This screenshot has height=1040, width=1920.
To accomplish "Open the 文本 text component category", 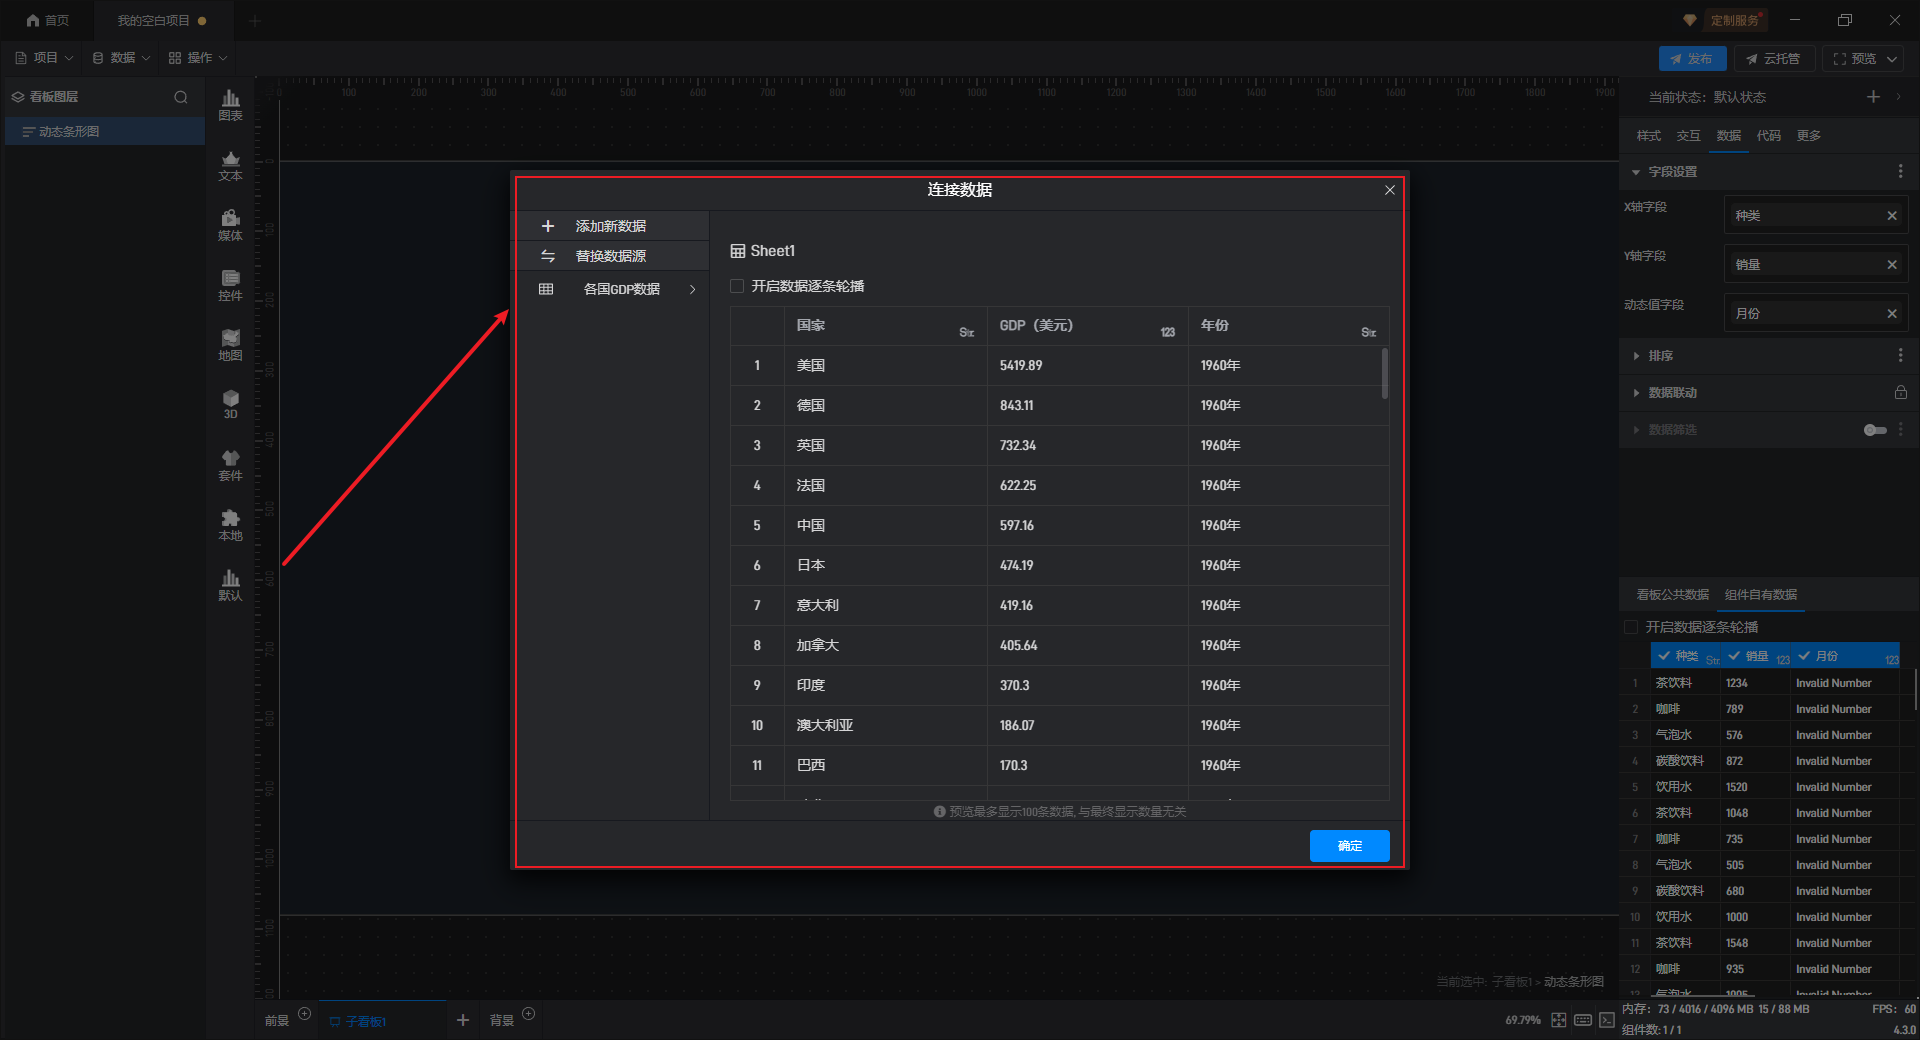I will coord(230,165).
